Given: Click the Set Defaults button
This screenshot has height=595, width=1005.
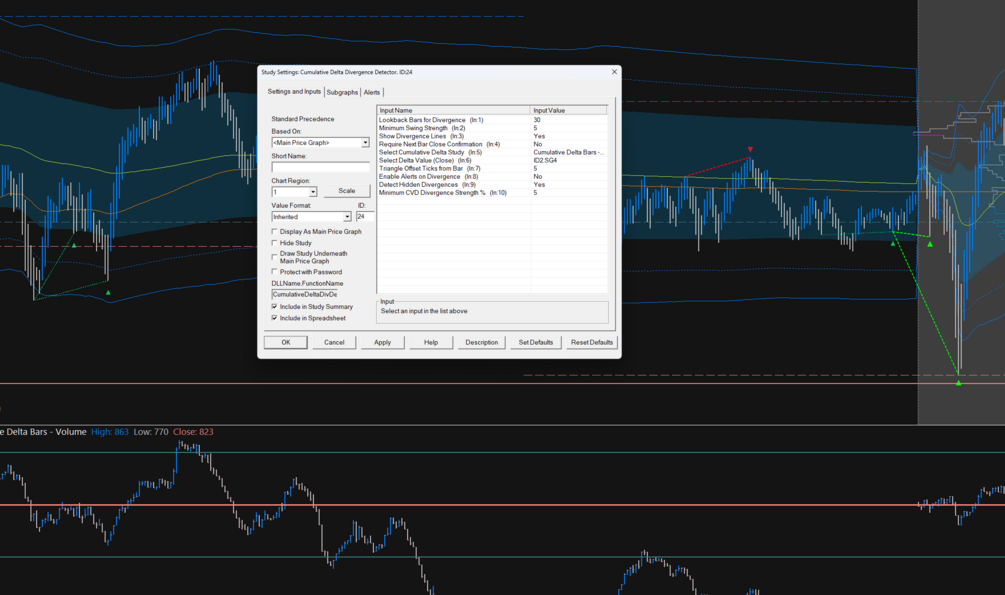Looking at the screenshot, I should tap(536, 342).
